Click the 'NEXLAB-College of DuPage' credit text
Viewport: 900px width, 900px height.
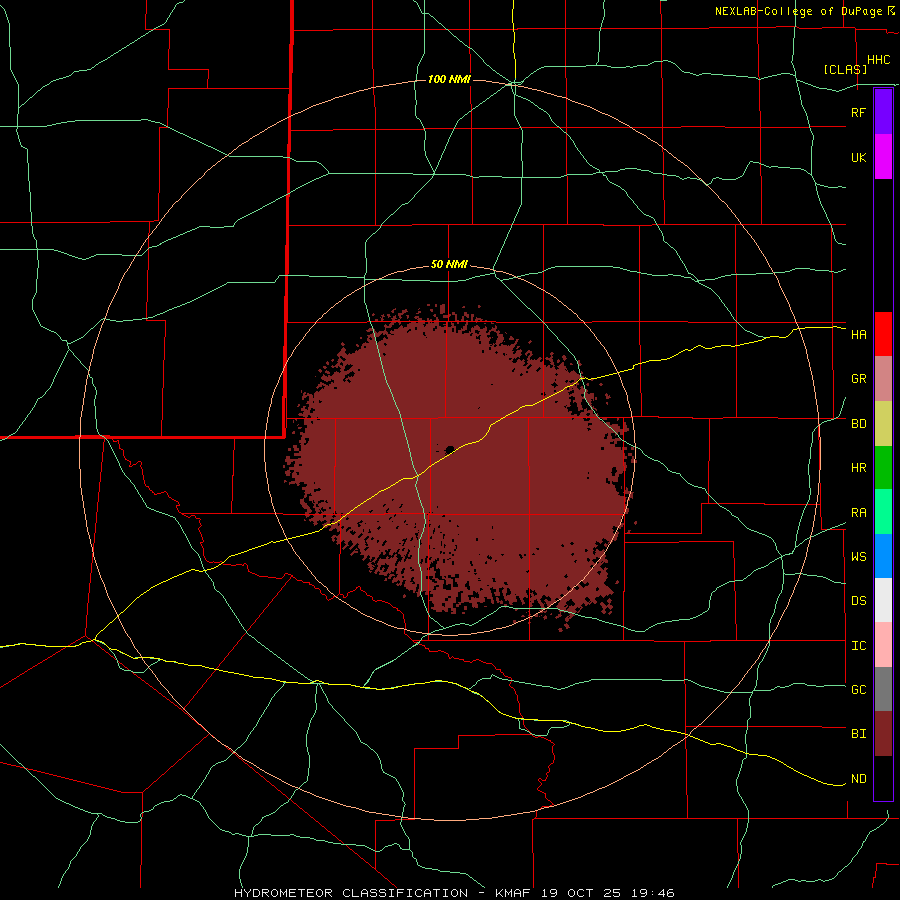click(798, 11)
